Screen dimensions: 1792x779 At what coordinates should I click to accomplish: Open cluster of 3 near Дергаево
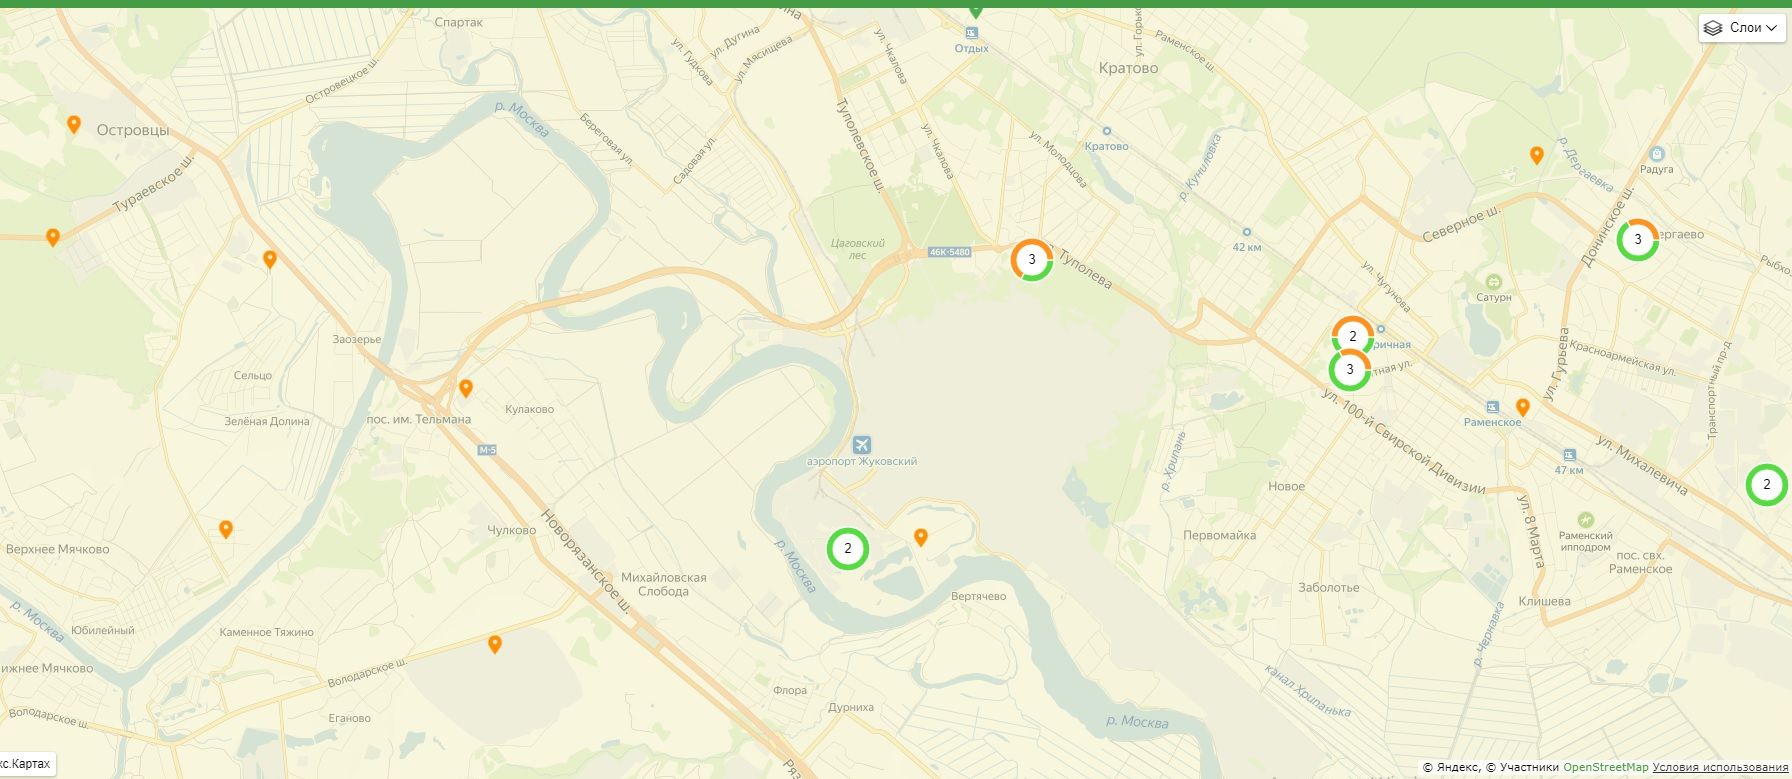(x=1638, y=239)
